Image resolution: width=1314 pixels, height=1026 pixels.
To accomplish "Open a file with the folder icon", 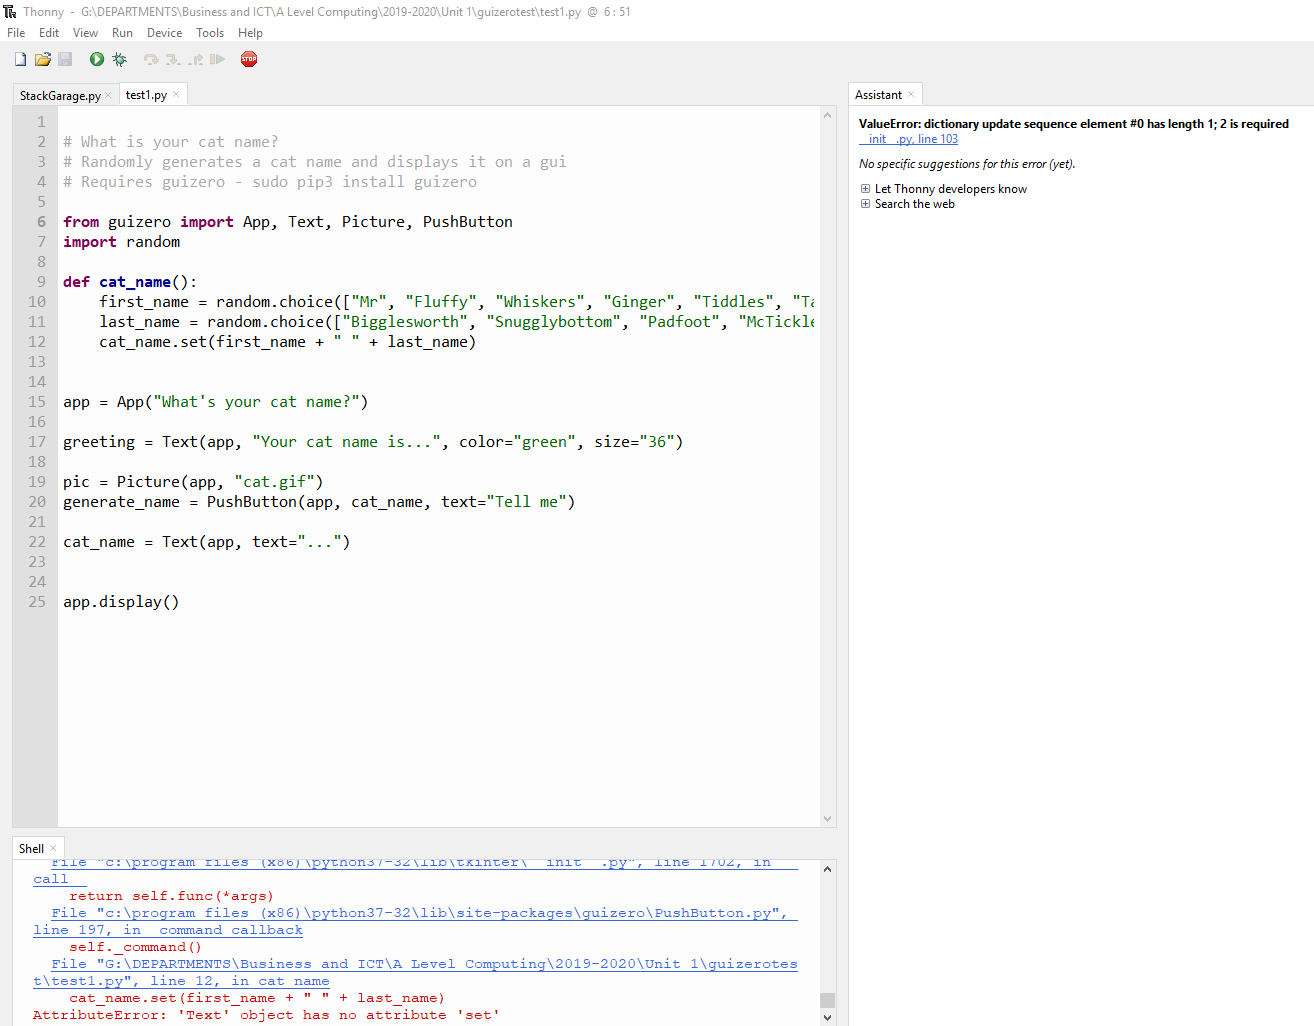I will (43, 59).
